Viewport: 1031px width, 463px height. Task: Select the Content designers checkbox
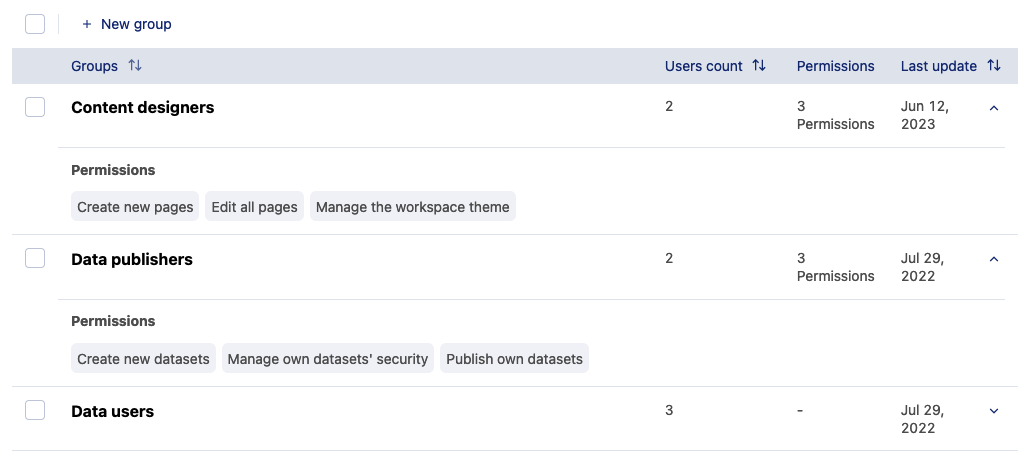pos(35,107)
